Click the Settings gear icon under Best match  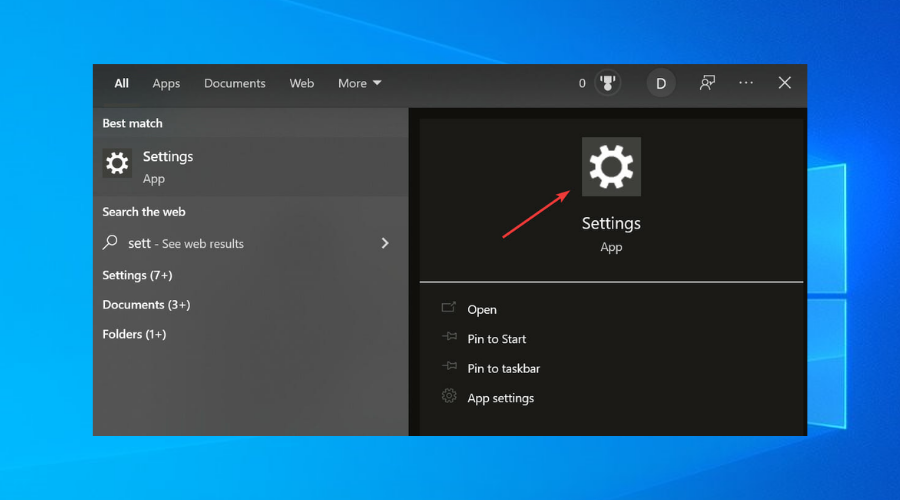[x=117, y=164]
